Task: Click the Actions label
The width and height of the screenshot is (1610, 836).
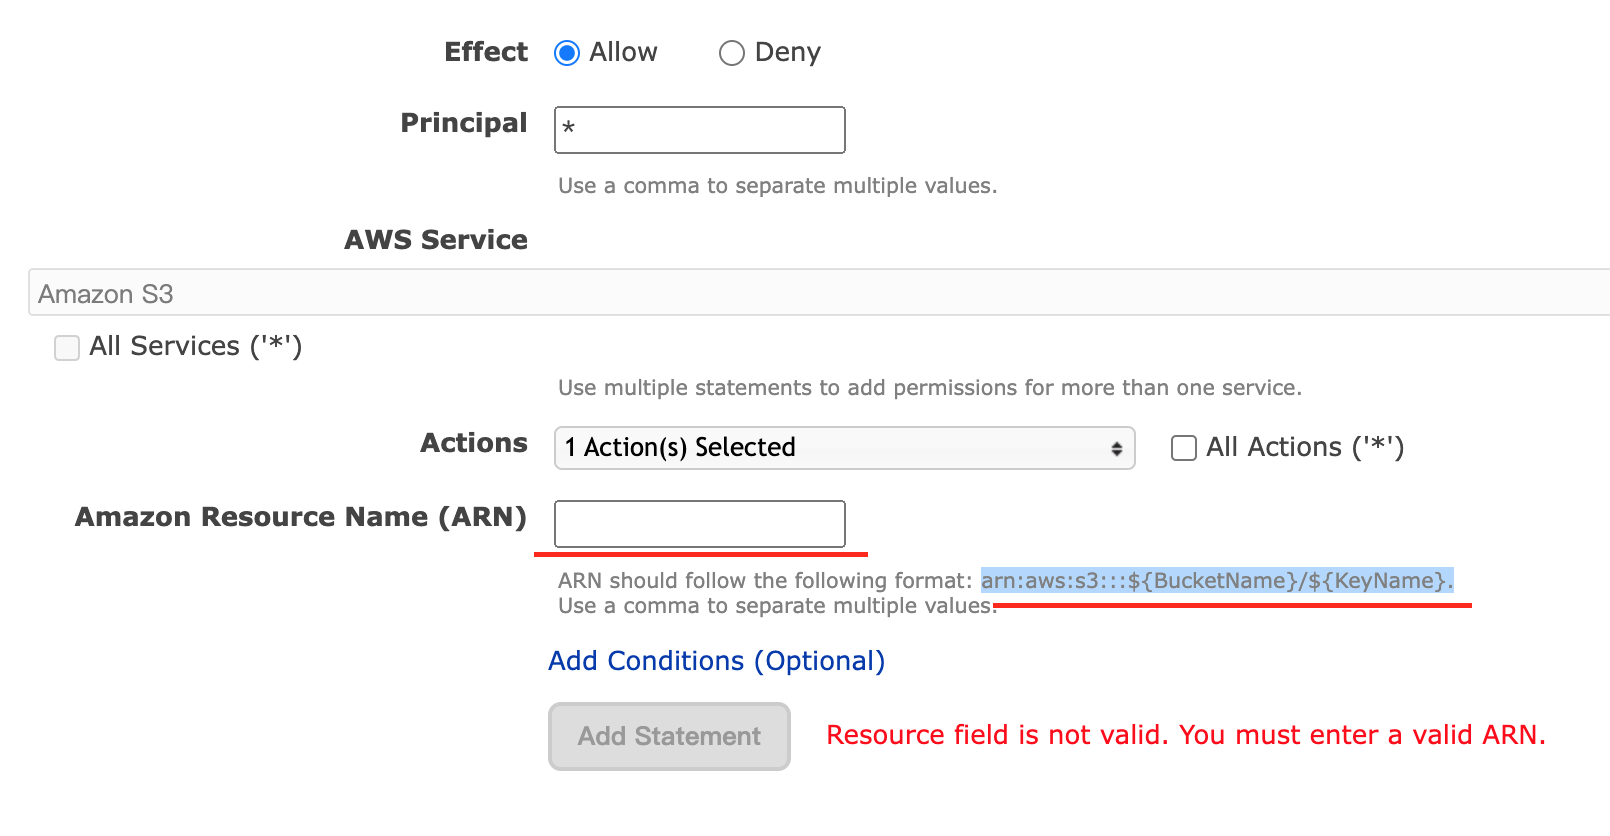Action: point(474,443)
